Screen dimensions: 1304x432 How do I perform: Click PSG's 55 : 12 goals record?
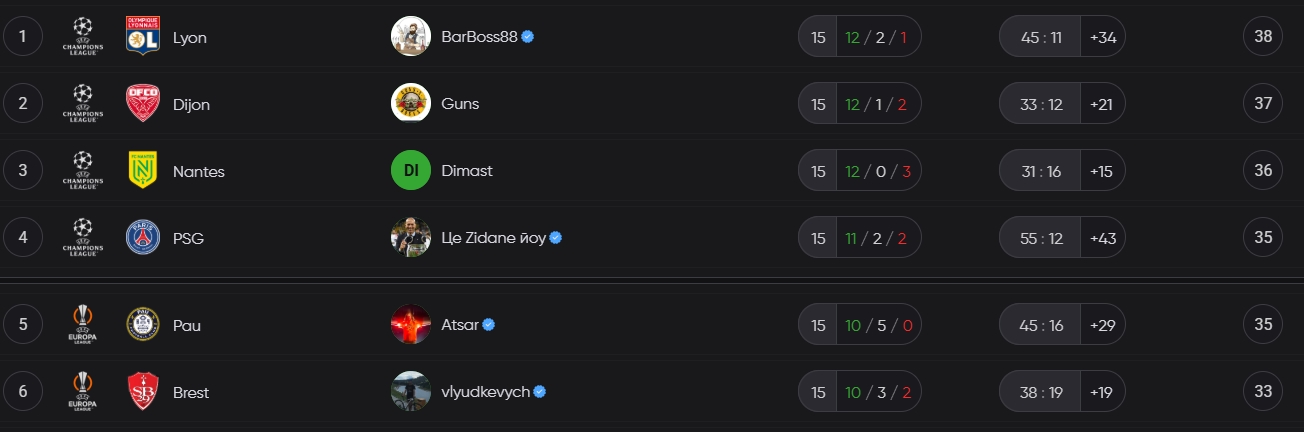[1041, 238]
